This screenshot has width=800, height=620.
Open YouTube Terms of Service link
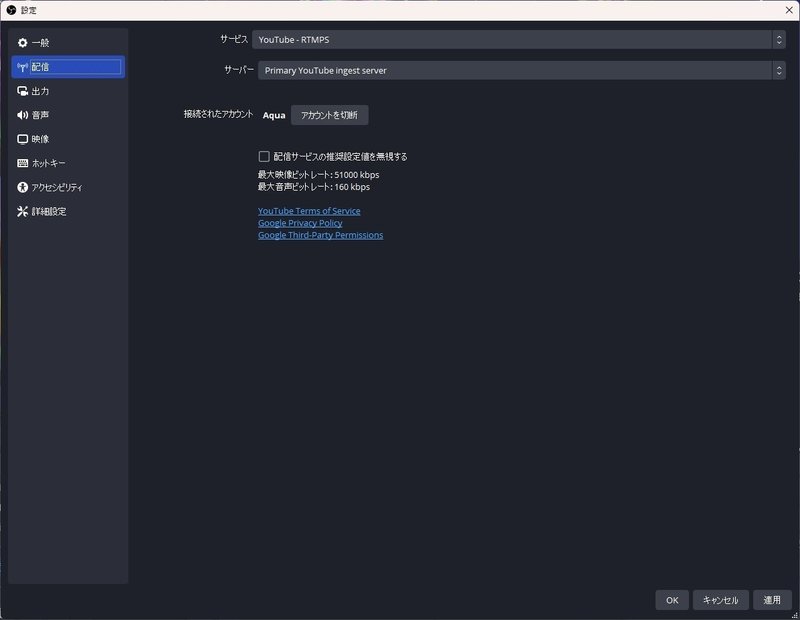tap(309, 211)
